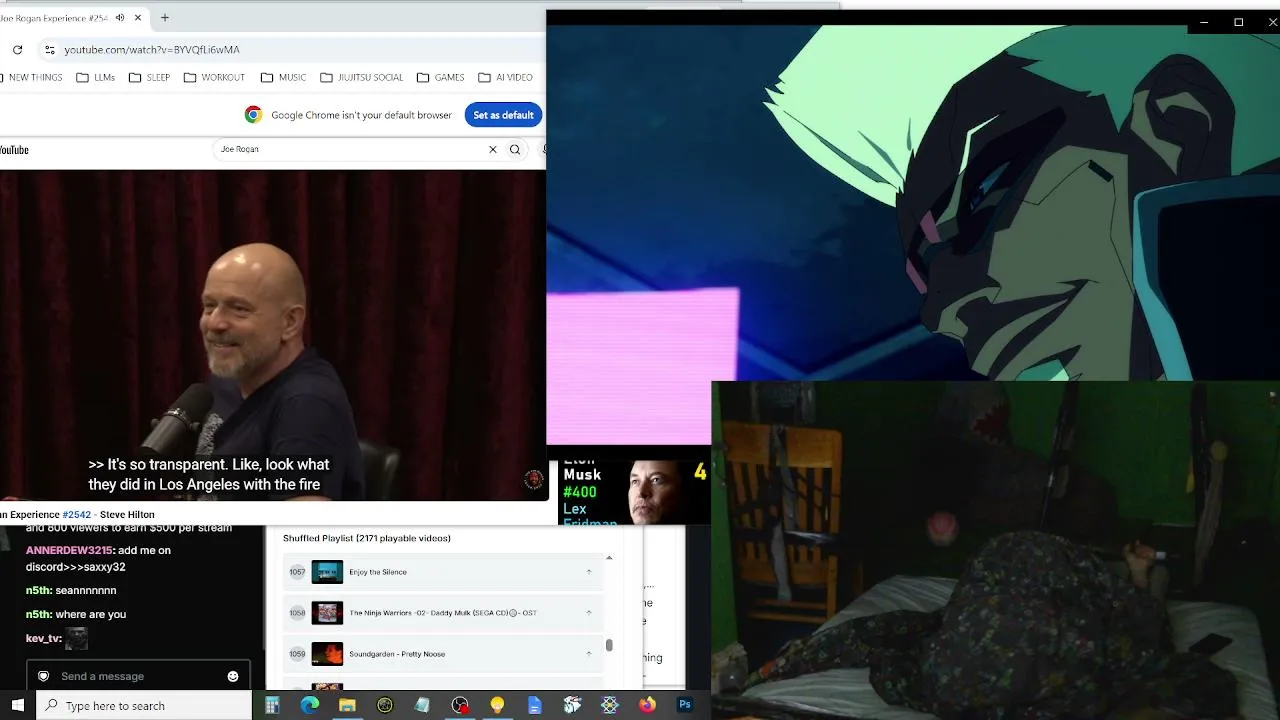
Task: Open Firefox from the taskbar
Action: tap(647, 705)
